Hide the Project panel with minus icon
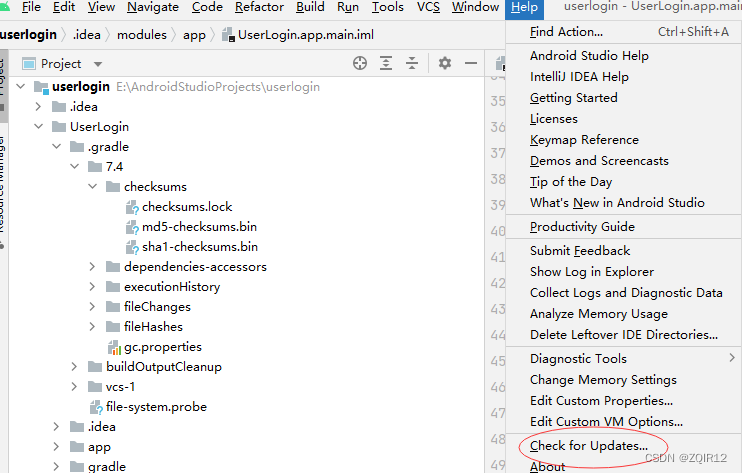The image size is (742, 473). 471,63
